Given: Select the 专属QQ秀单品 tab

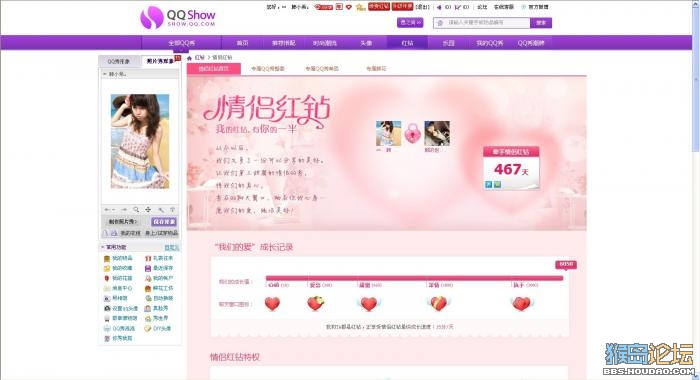Looking at the screenshot, I should [322, 69].
